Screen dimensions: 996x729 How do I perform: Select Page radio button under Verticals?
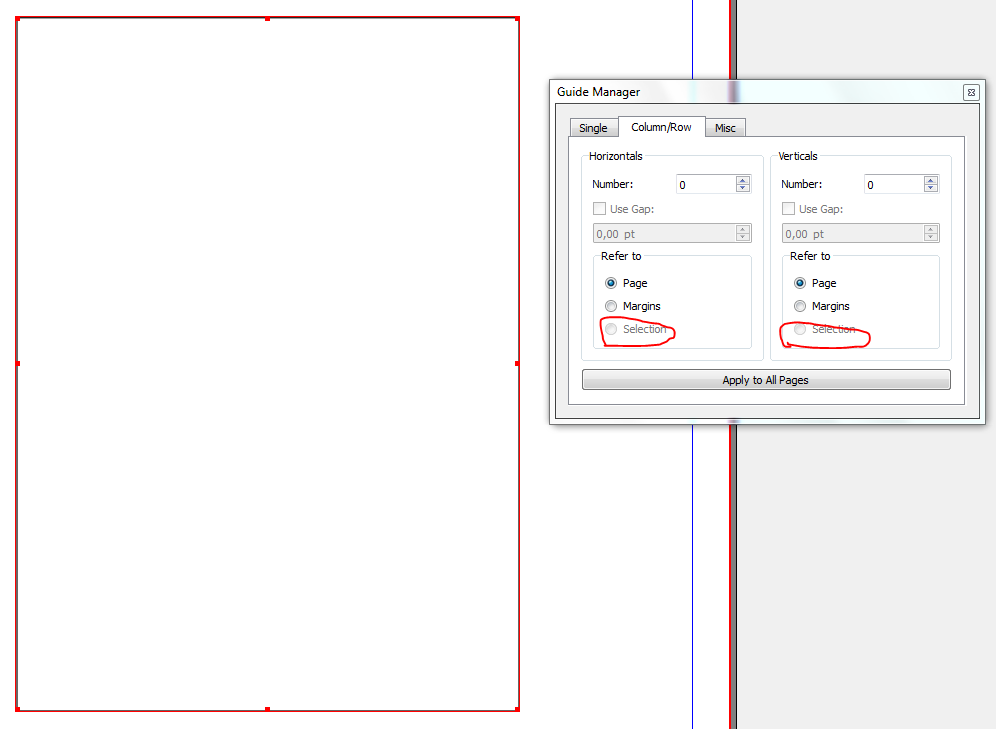tap(800, 283)
